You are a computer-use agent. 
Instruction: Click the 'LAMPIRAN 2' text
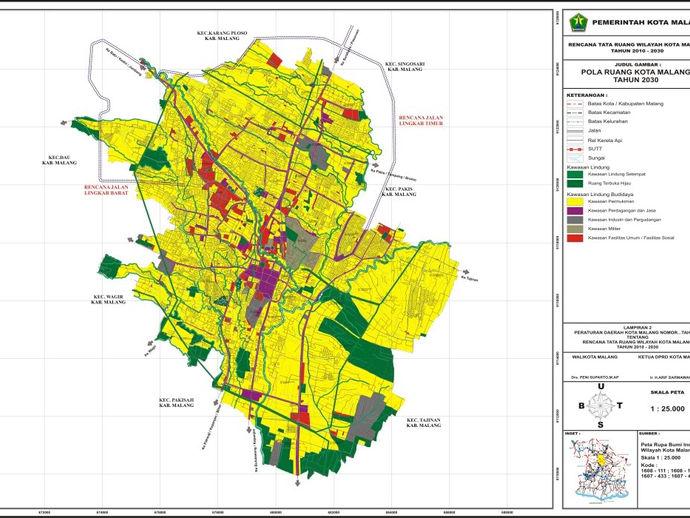tap(638, 328)
